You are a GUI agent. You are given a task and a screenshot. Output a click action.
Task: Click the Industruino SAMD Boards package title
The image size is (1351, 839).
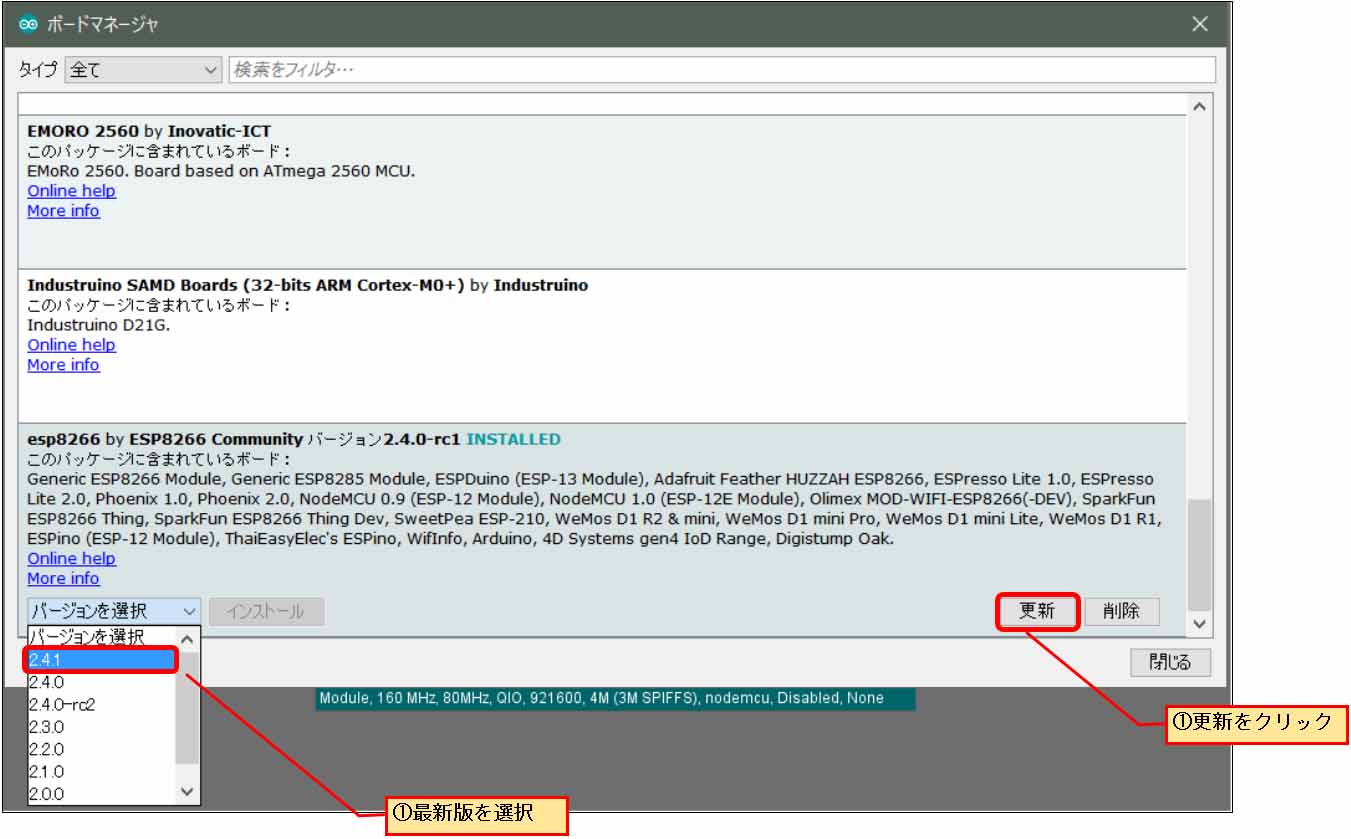coord(307,285)
